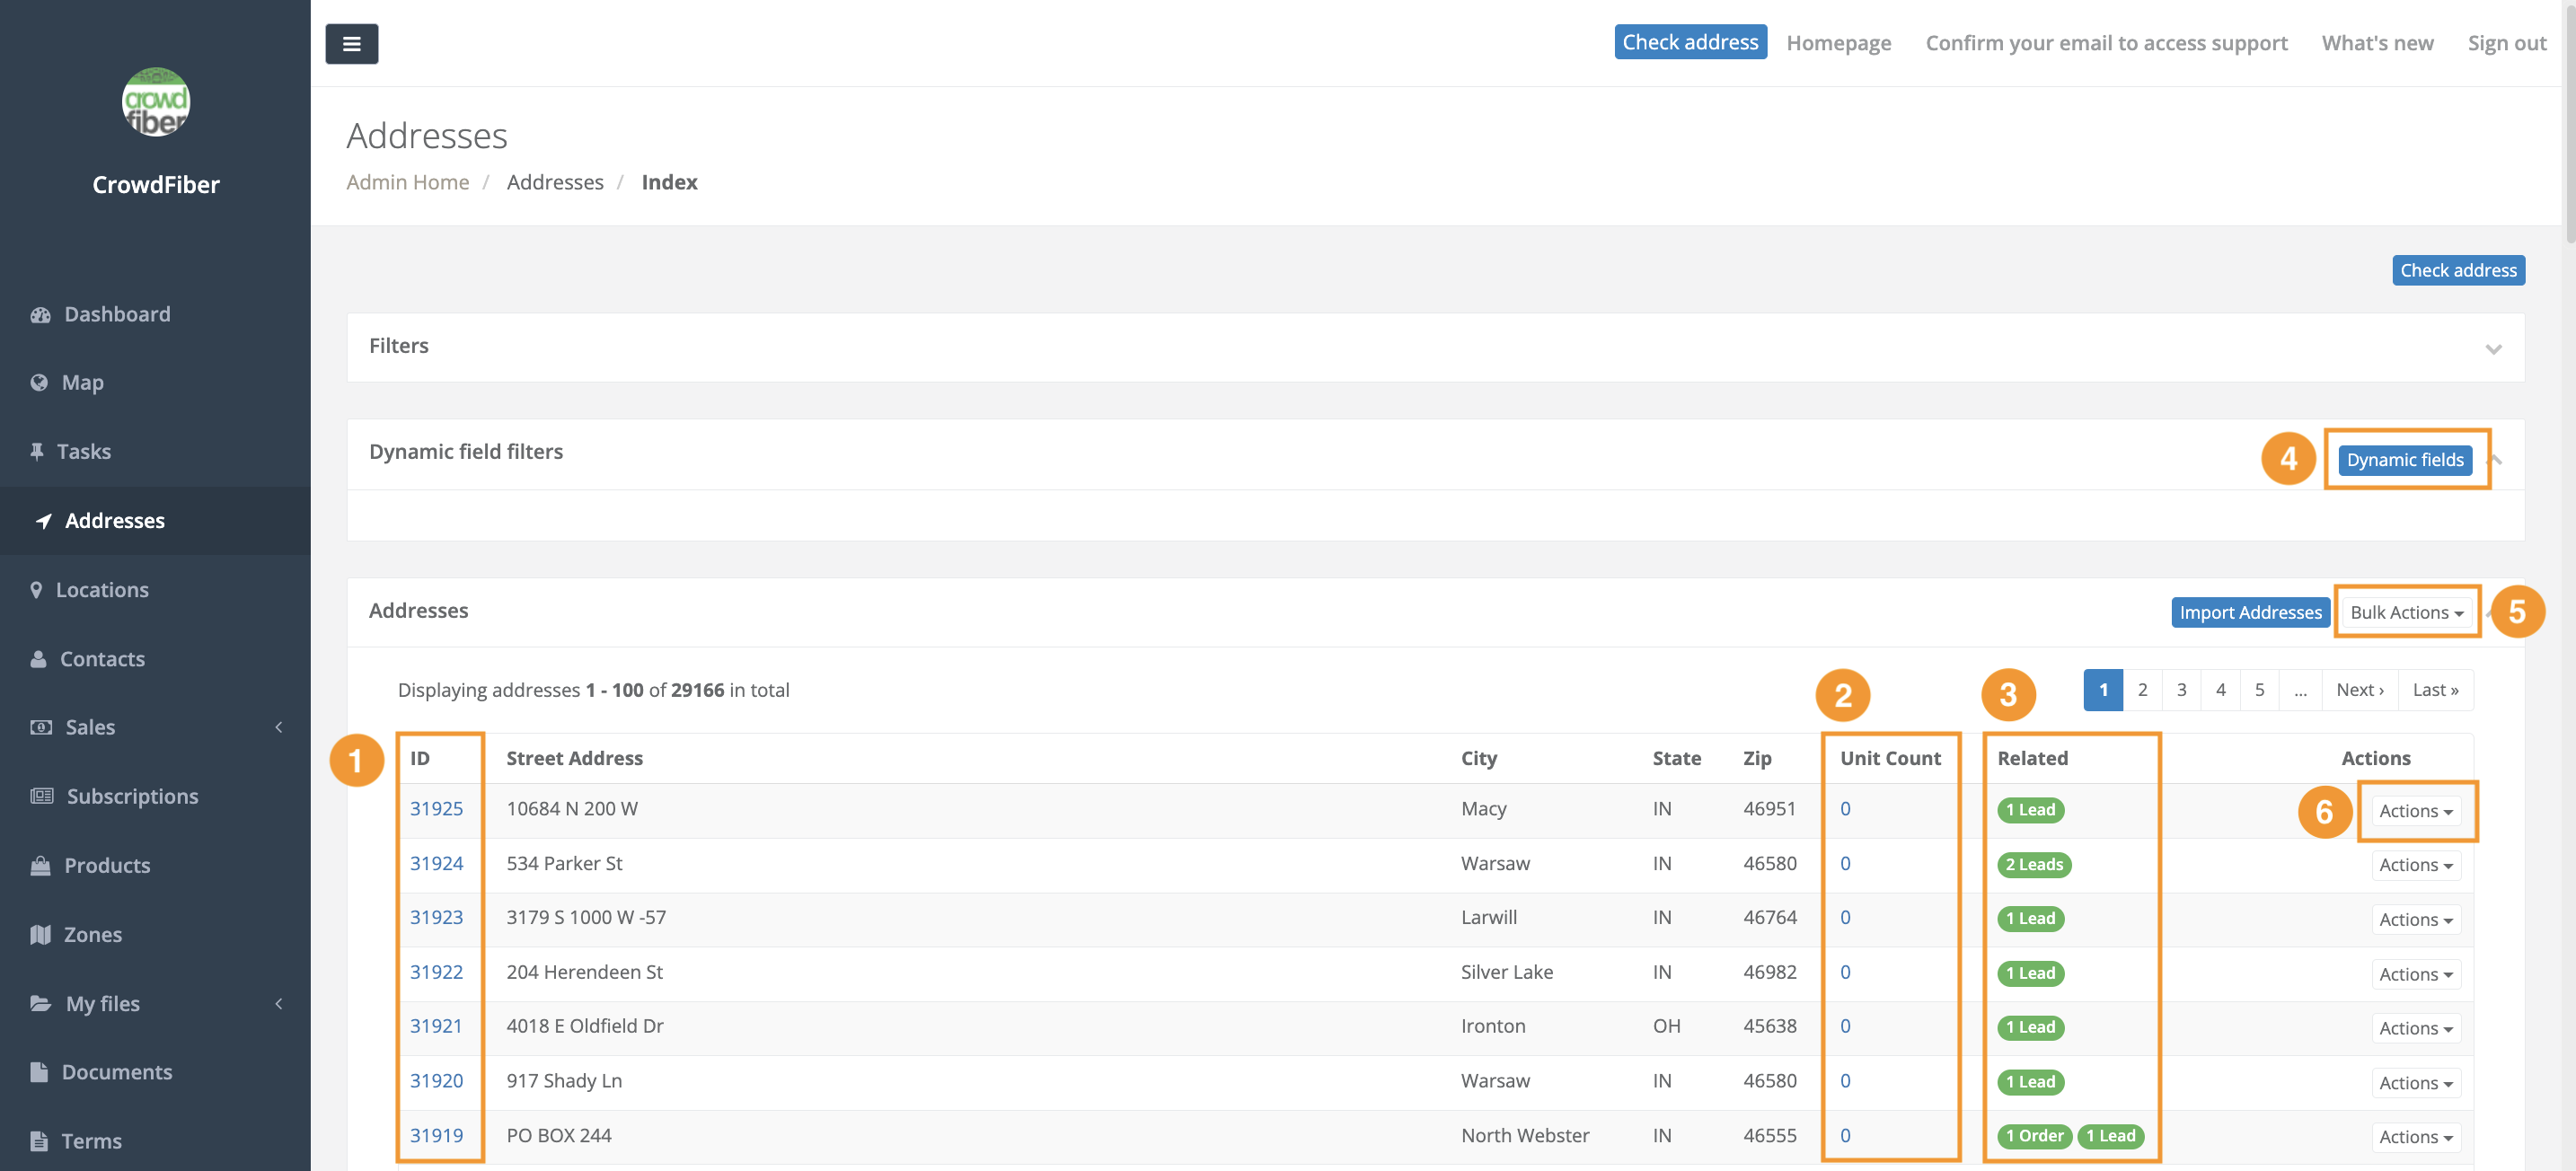Screen dimensions: 2576x1171
Task: Open Actions dropdown for address 31925
Action: pyautogui.click(x=2415, y=810)
